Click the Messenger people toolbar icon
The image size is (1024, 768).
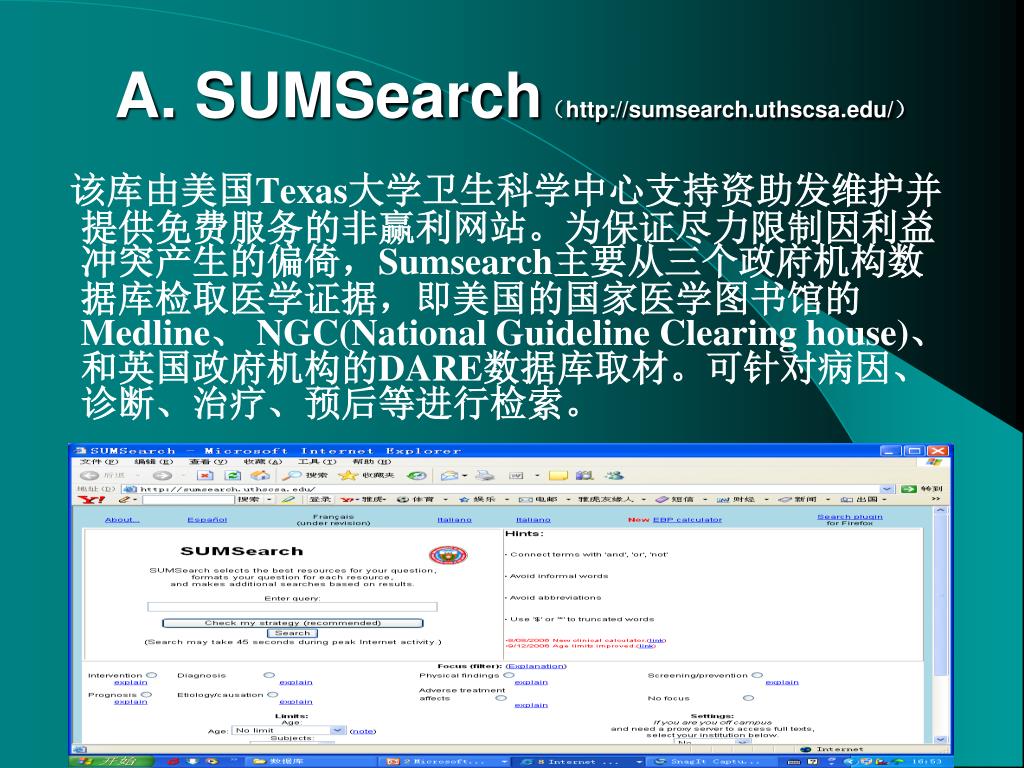click(613, 475)
